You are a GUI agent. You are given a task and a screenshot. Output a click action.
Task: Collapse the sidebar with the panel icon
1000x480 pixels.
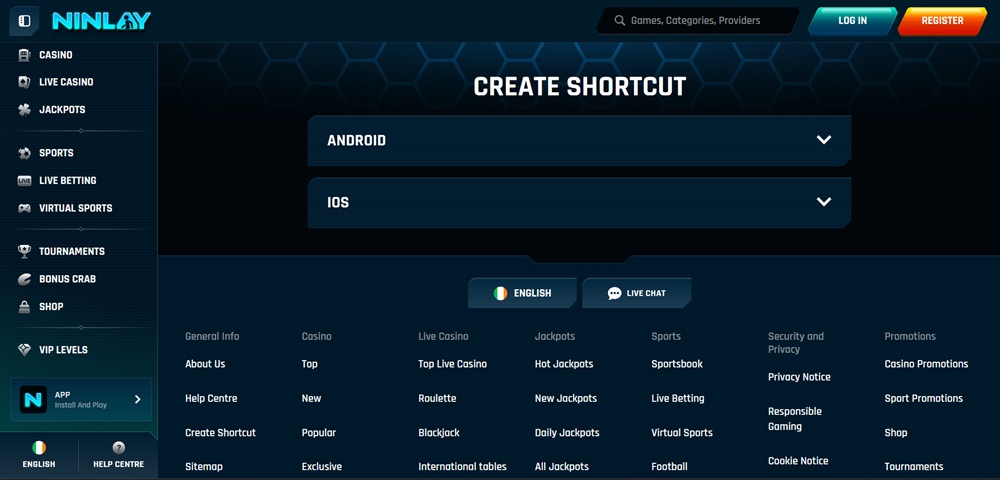pos(24,21)
